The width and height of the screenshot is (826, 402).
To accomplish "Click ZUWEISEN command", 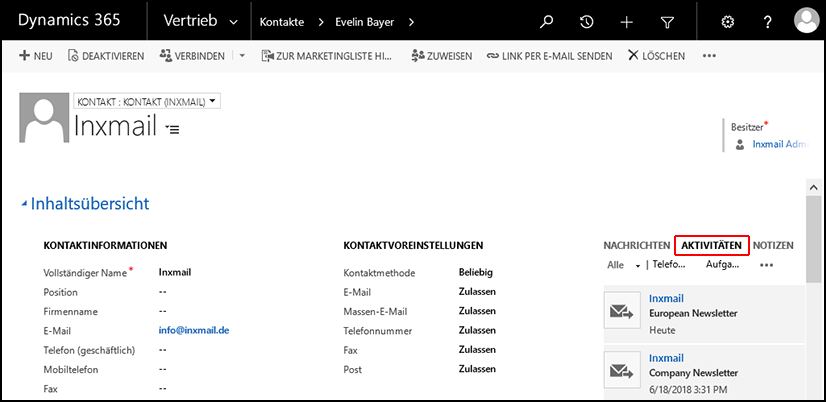I will click(442, 56).
